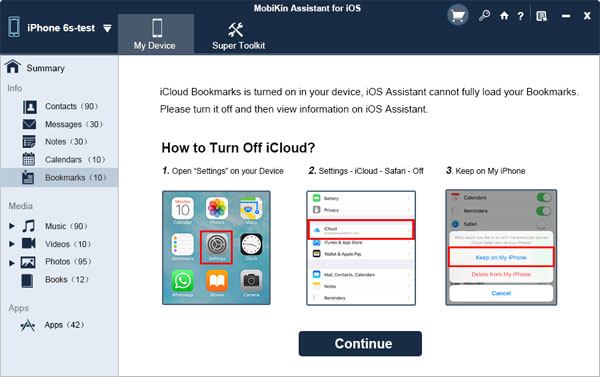
Task: Click the Books icon
Action: point(27,281)
